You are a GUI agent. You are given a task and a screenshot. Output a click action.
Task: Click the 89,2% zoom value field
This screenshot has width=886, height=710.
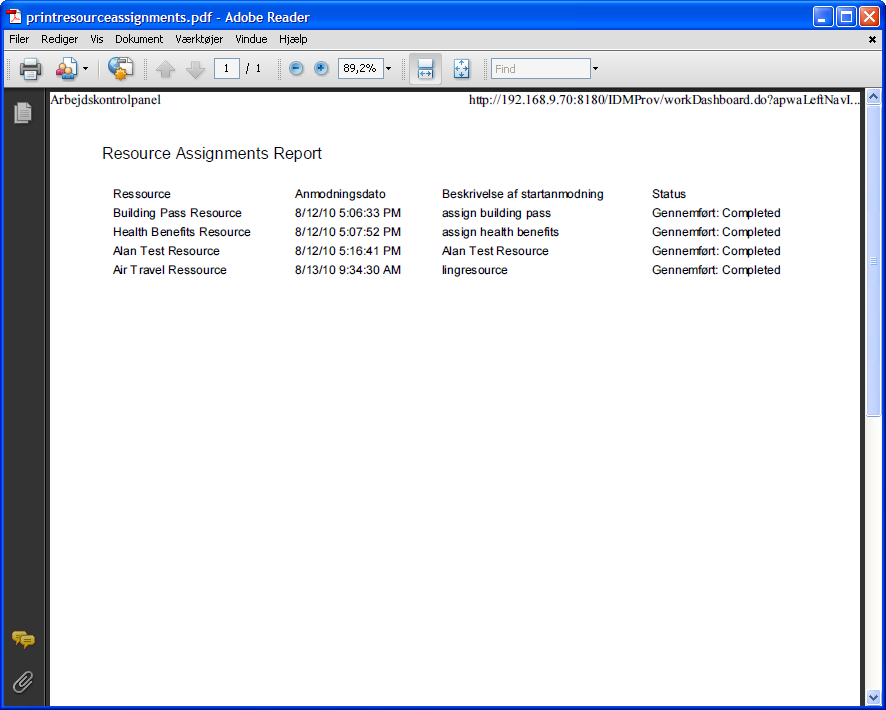tap(361, 69)
